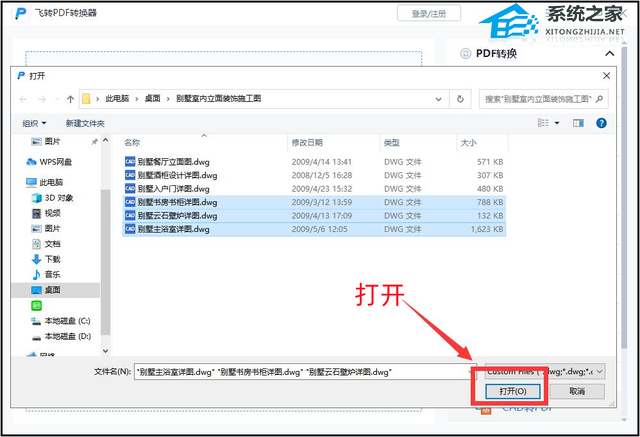Image resolution: width=640 pixels, height=437 pixels.
Task: Open the Custom Files type dropdown
Action: tap(545, 371)
